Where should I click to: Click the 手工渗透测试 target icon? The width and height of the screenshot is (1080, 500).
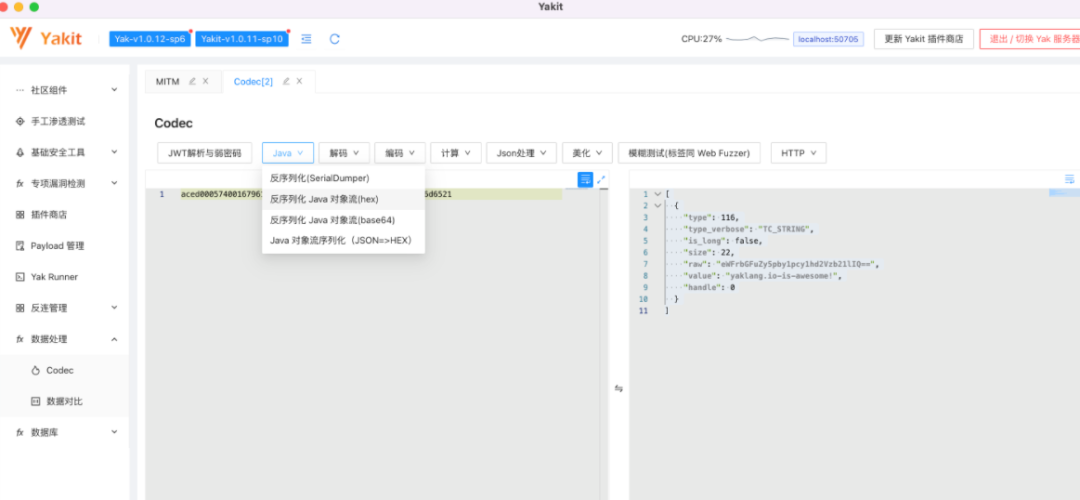[x=20, y=121]
